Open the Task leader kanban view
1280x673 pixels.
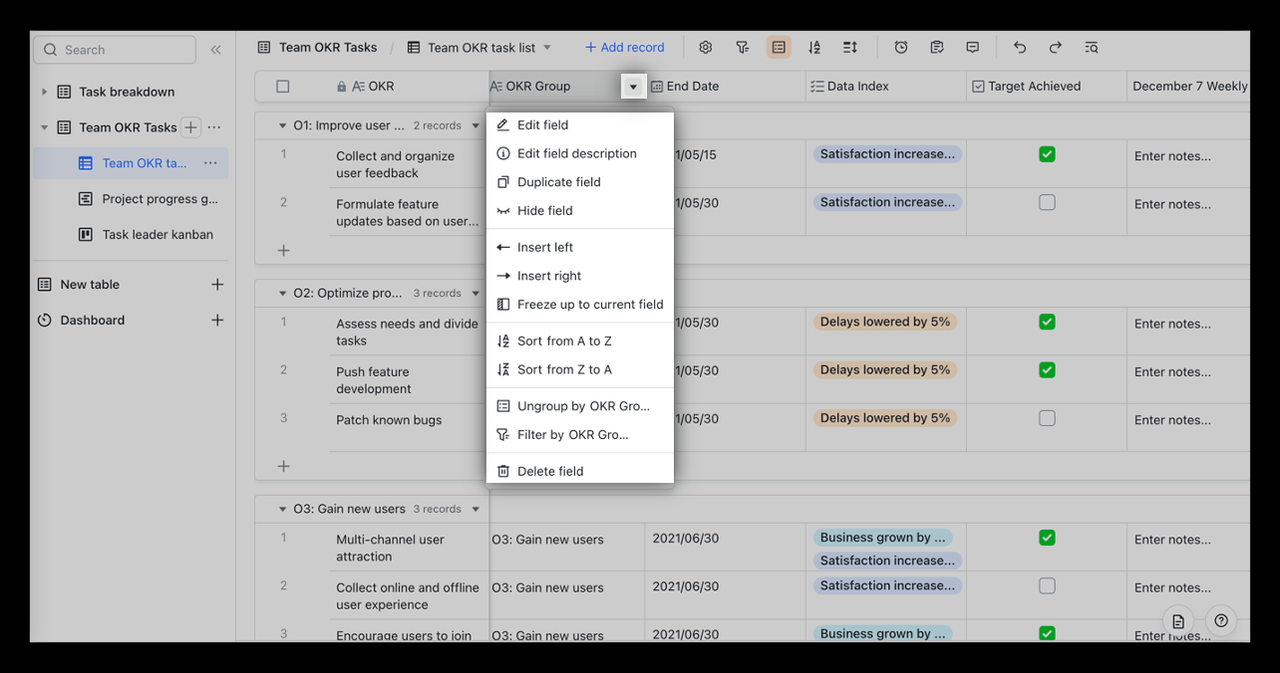click(x=157, y=235)
